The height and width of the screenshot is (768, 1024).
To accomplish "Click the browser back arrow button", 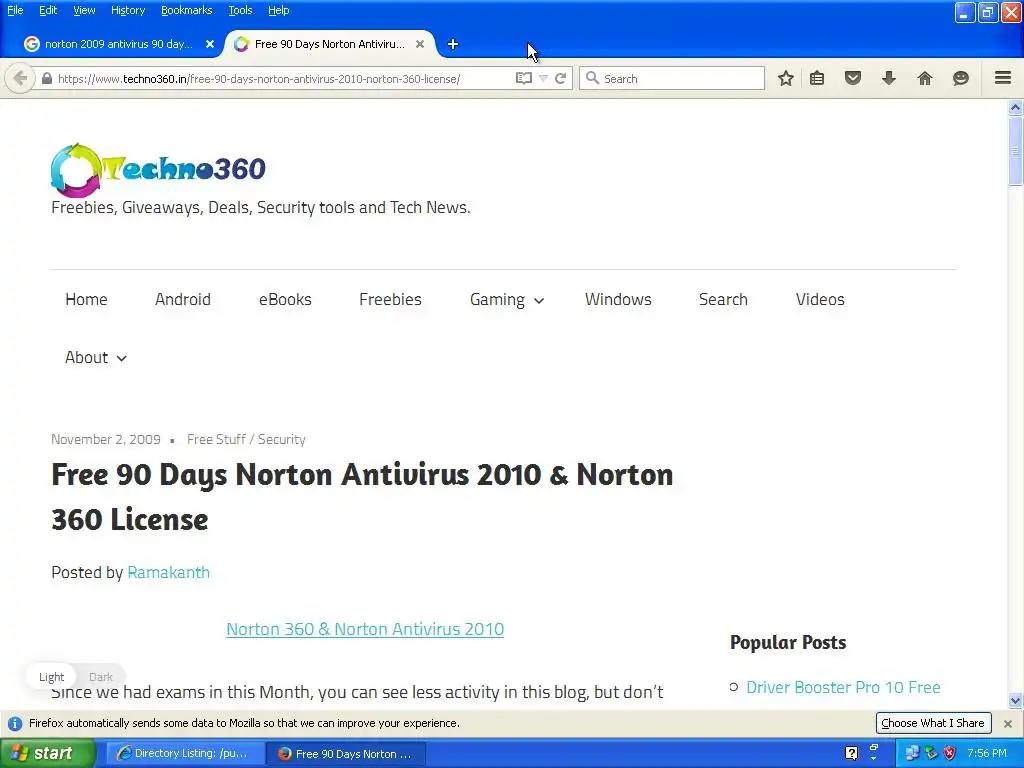I will [20, 78].
